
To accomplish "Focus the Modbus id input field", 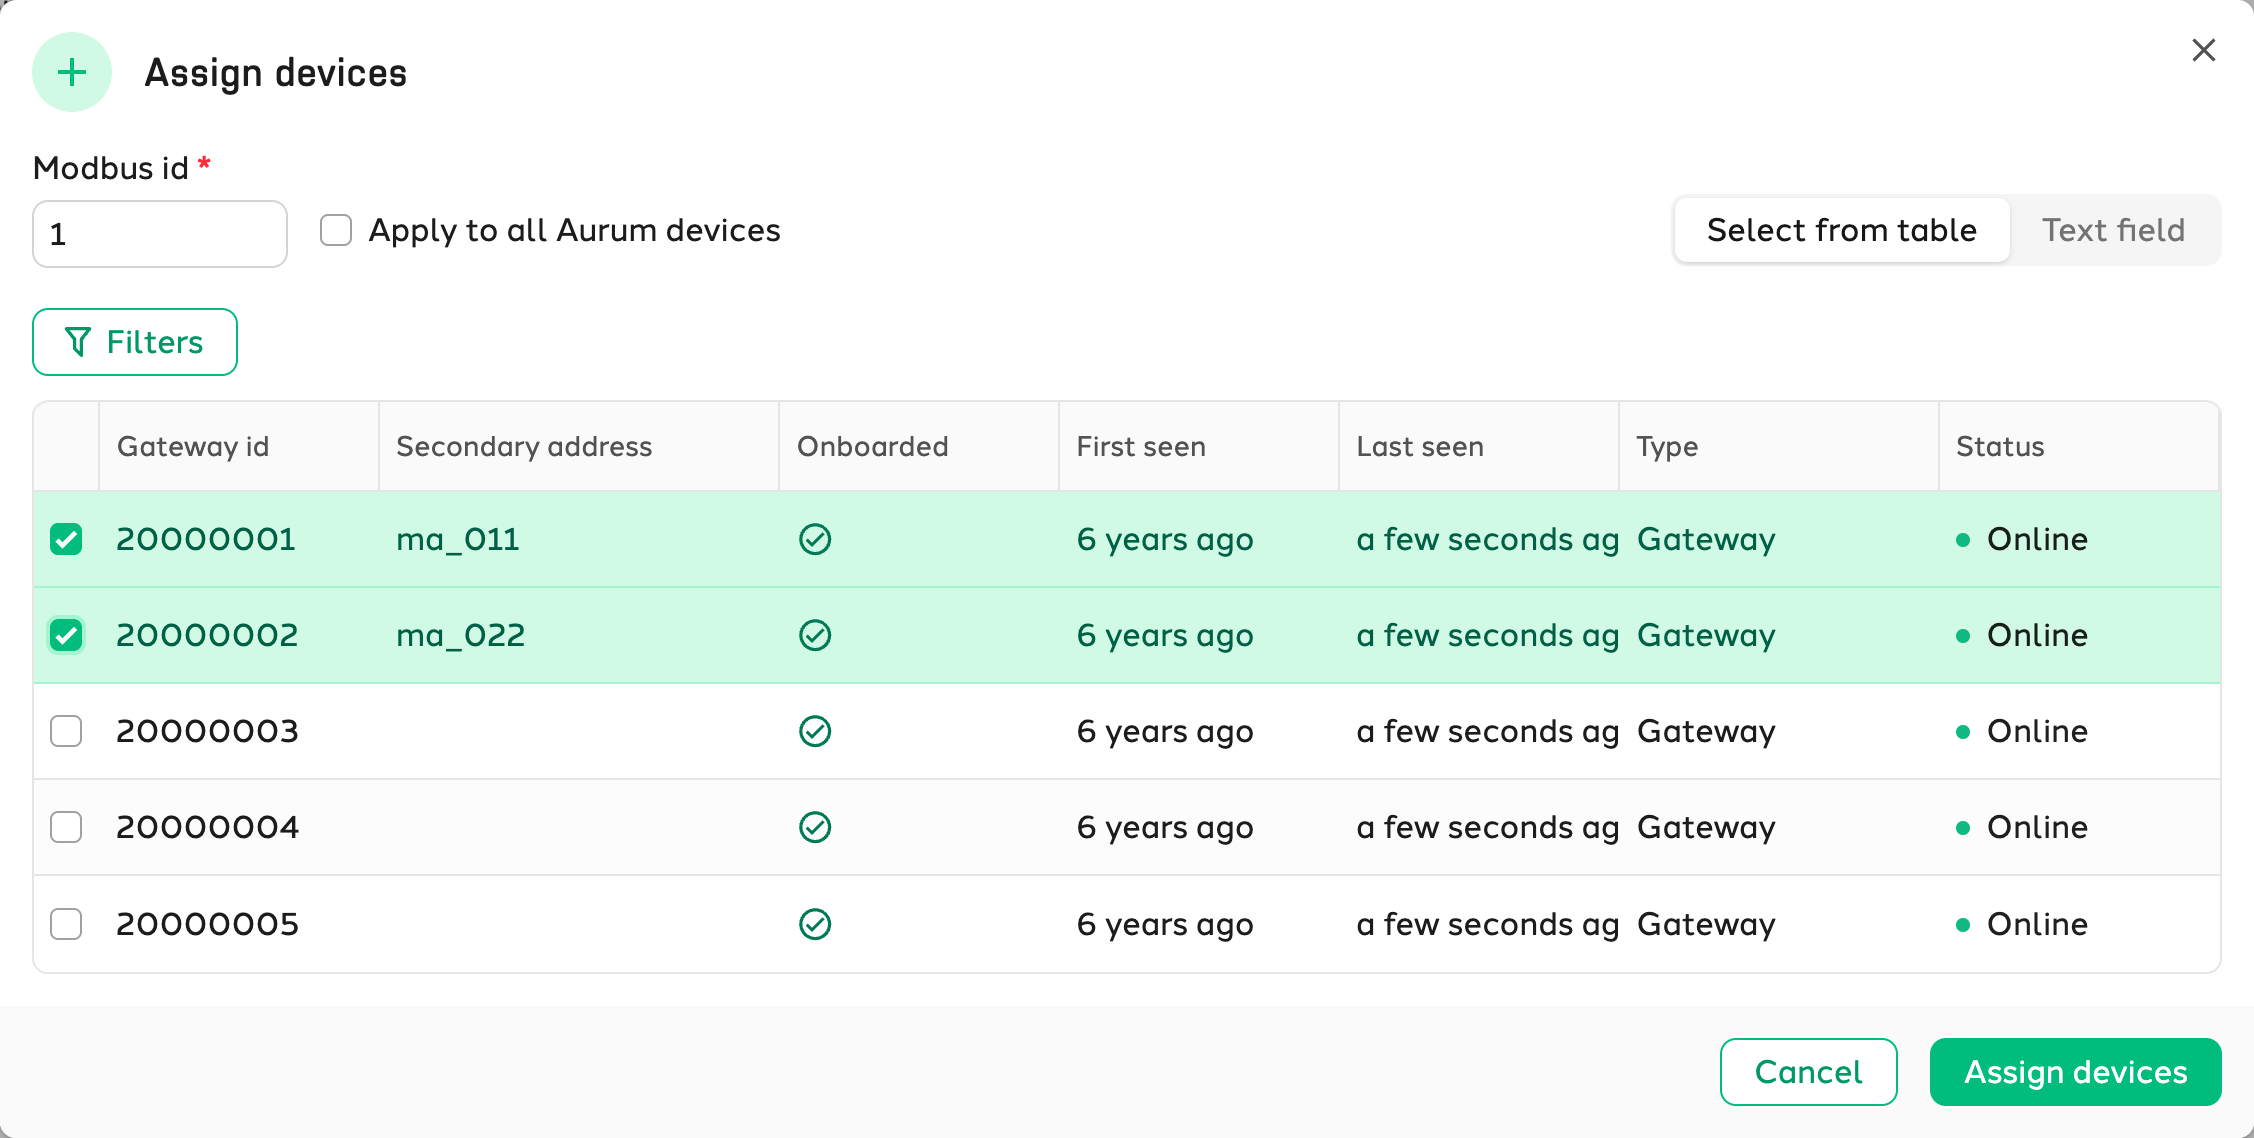I will 160,234.
